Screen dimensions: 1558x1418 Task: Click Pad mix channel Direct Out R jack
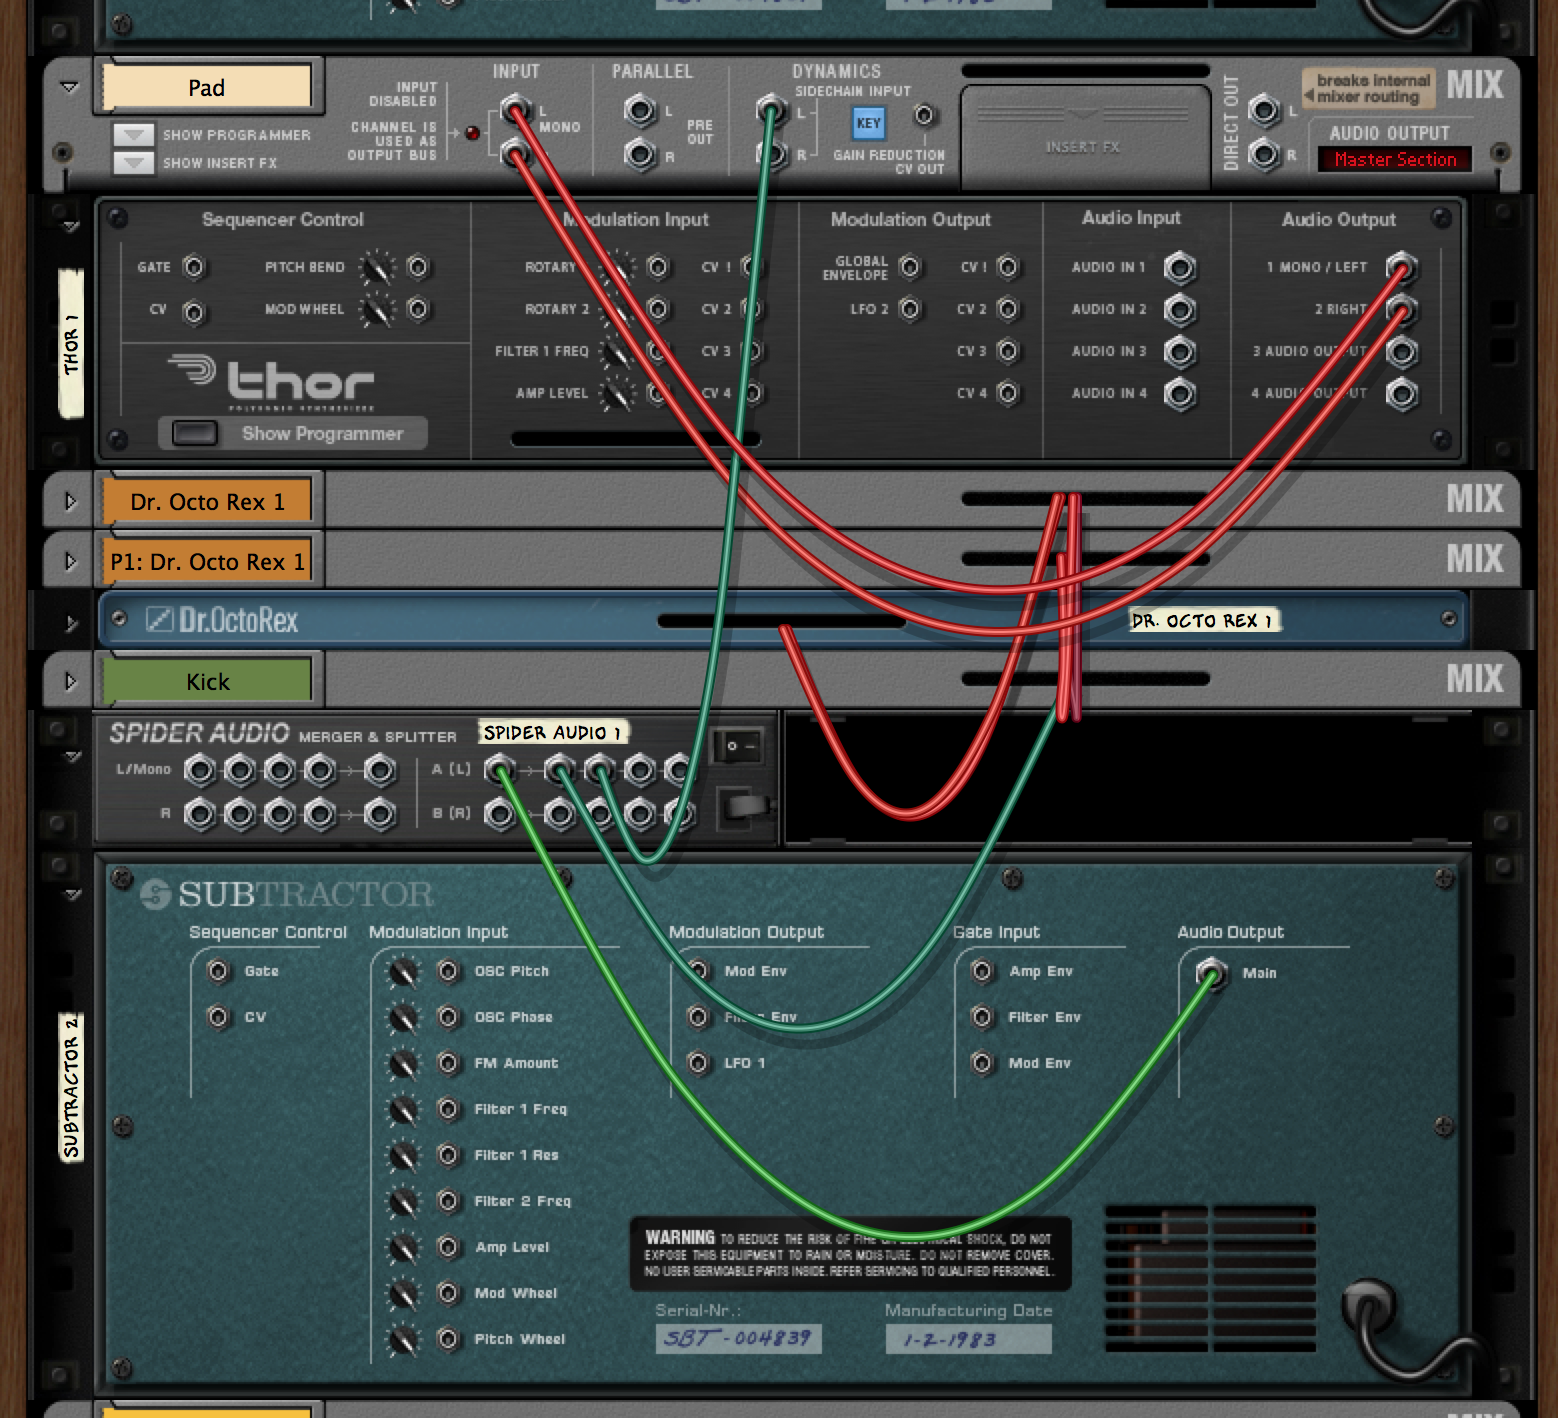[1264, 154]
